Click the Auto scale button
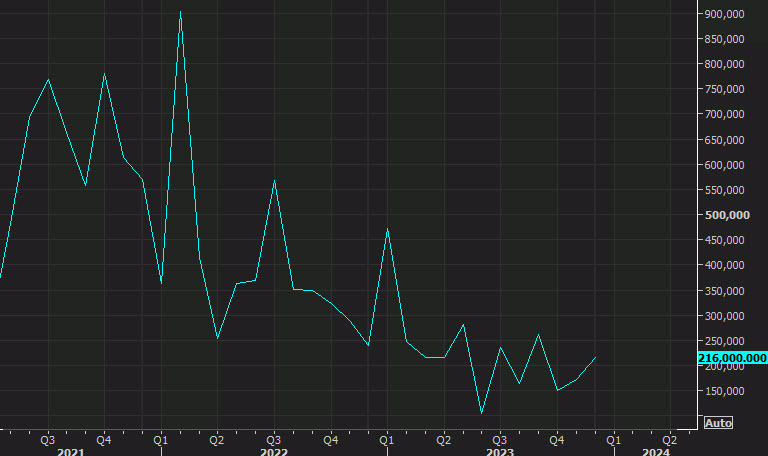The height and width of the screenshot is (456, 768). (718, 423)
